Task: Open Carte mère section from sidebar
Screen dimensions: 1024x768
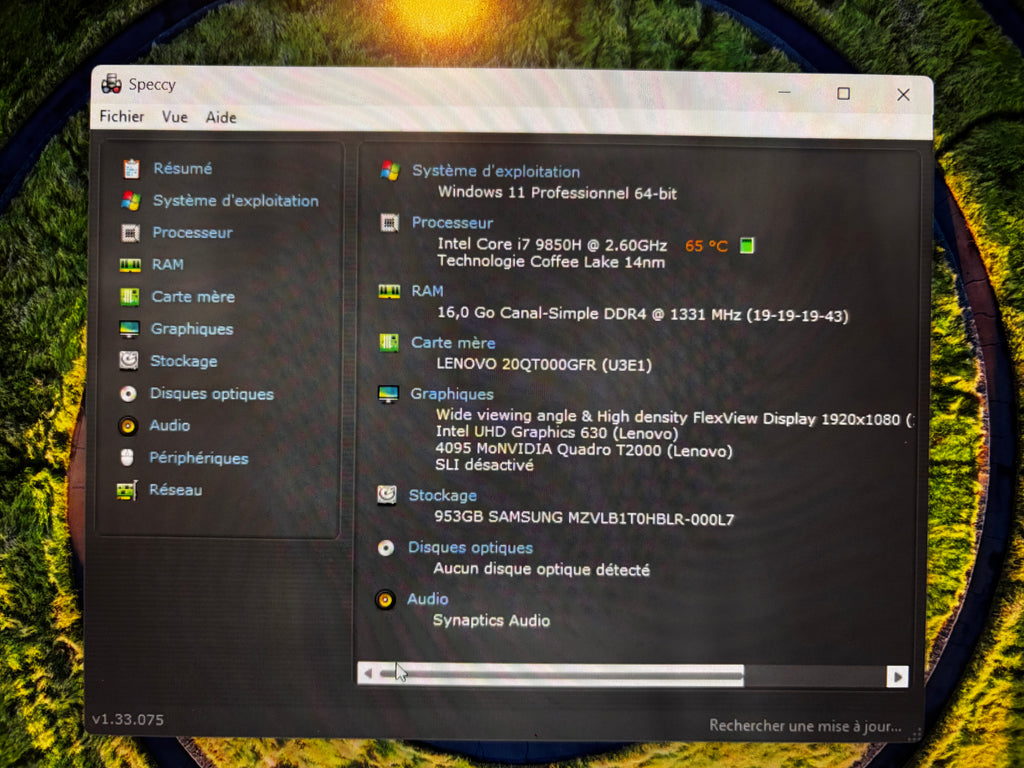Action: pyautogui.click(x=193, y=296)
